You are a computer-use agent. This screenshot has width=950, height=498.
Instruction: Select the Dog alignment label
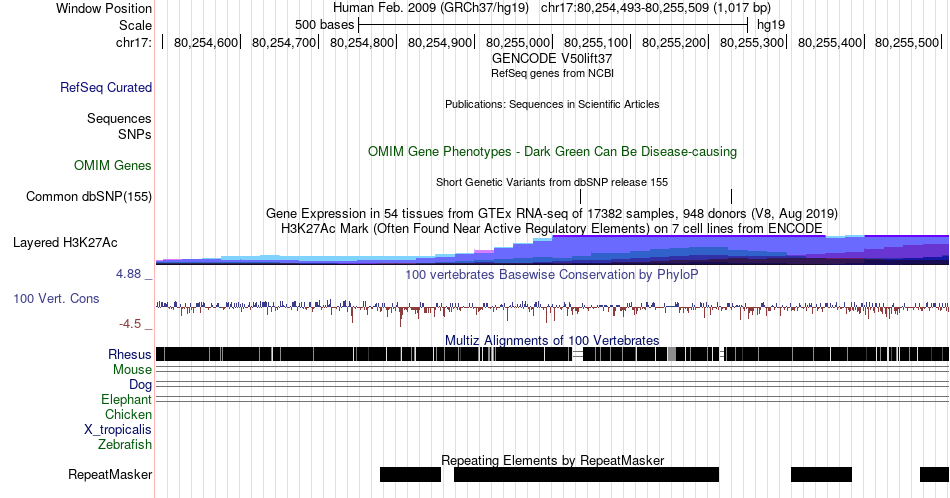[x=141, y=385]
